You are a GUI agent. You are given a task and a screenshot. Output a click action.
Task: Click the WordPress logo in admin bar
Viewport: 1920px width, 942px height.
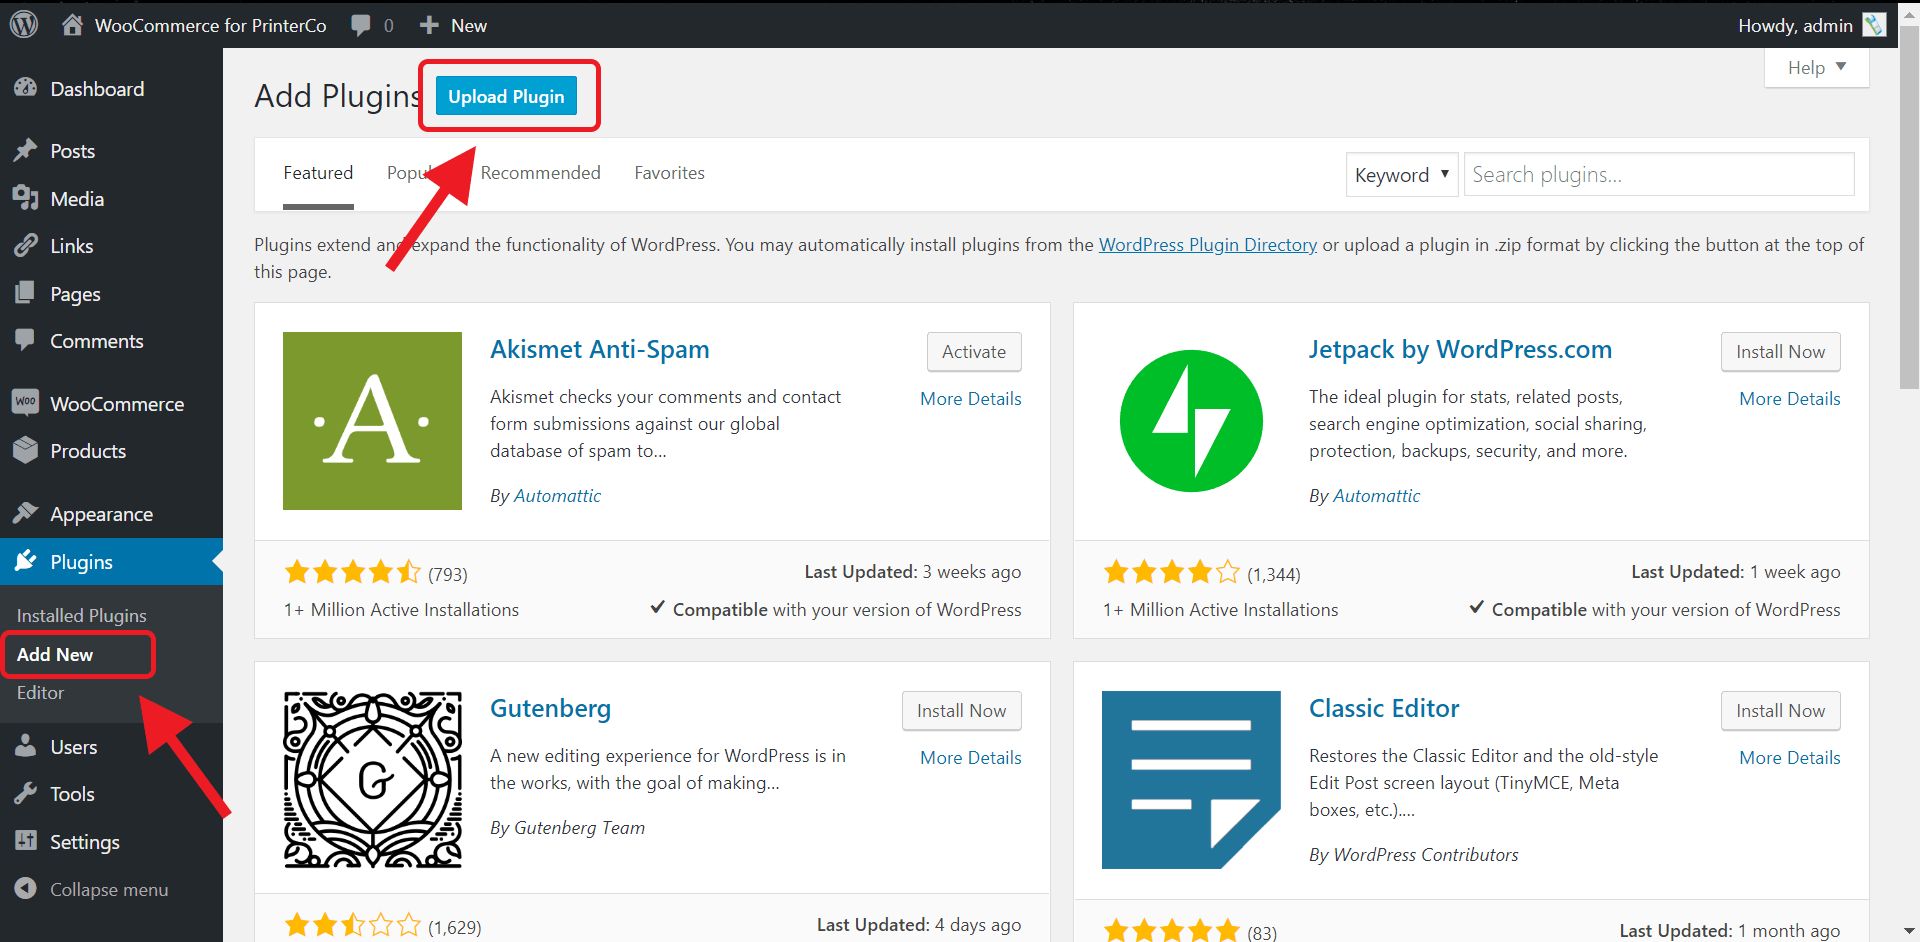[x=24, y=25]
